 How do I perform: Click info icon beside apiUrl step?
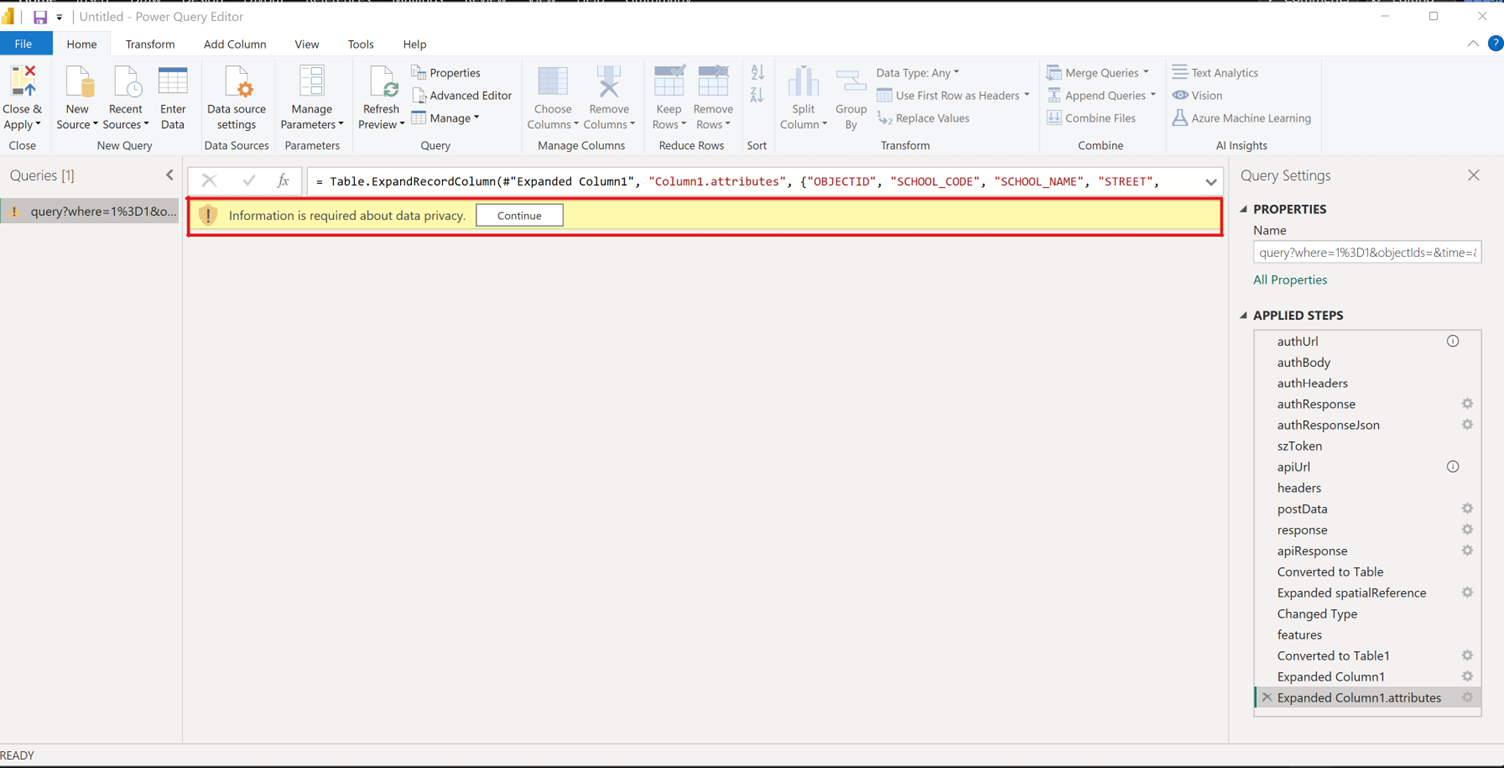pyautogui.click(x=1453, y=467)
